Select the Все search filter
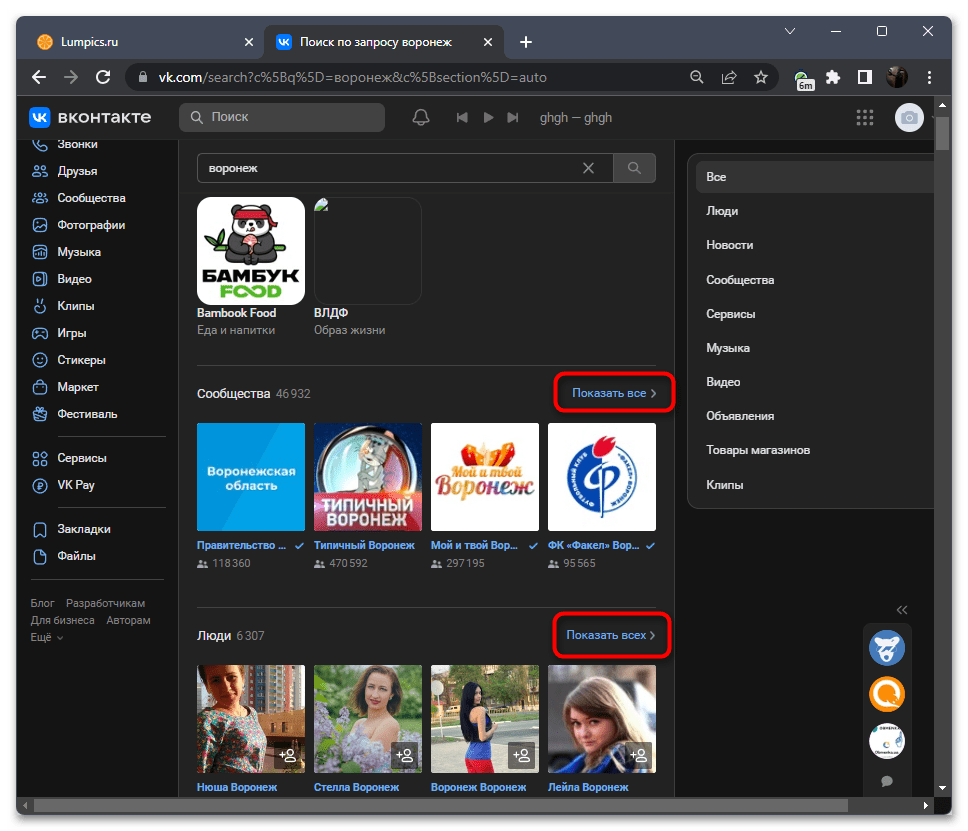Image resolution: width=968 pixels, height=831 pixels. point(814,177)
